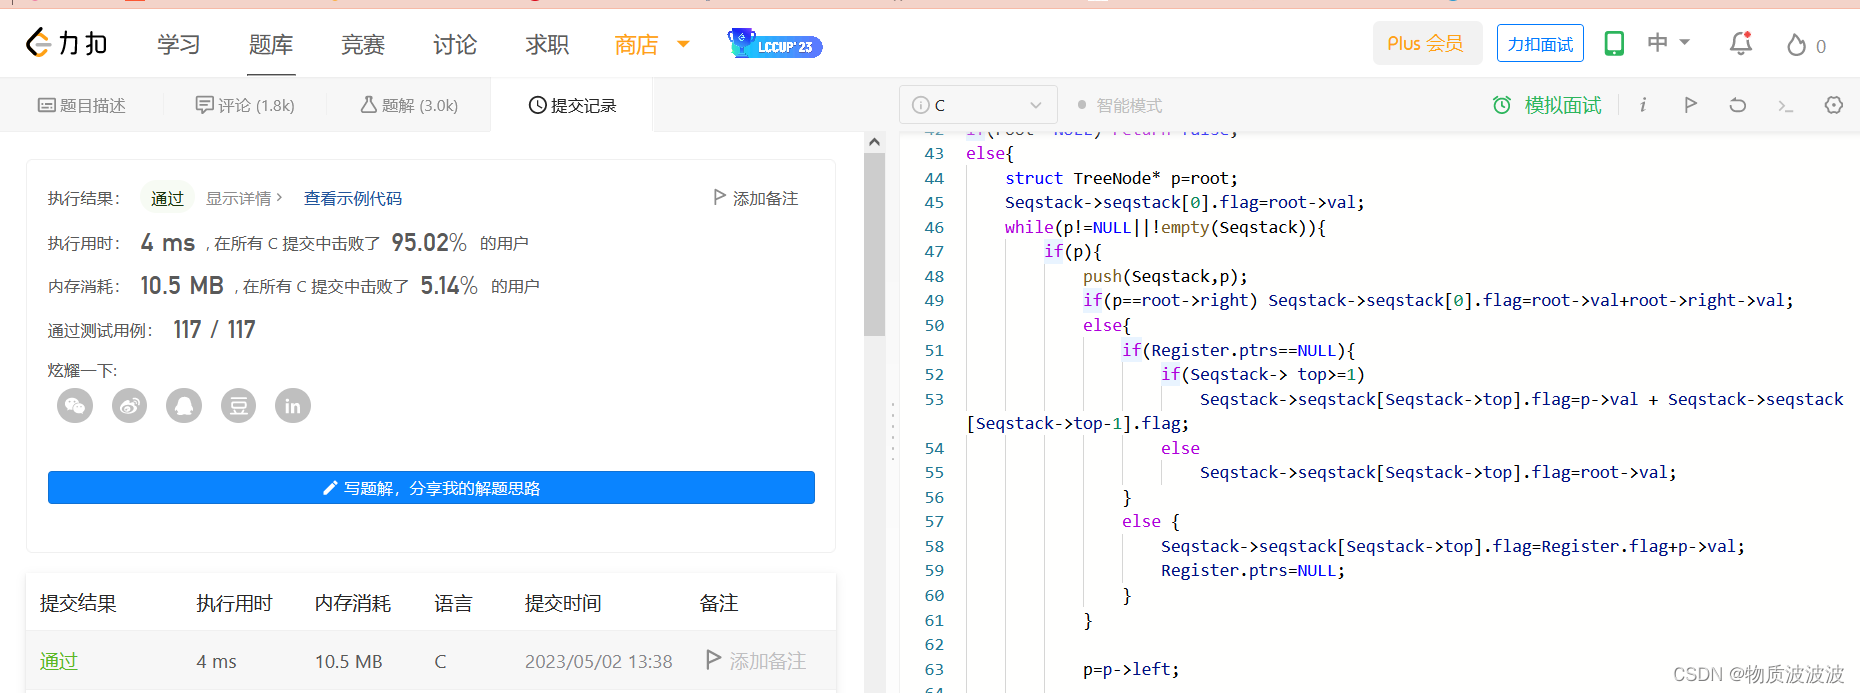Open the 查看示例代码 link
The width and height of the screenshot is (1860, 693).
pyautogui.click(x=352, y=198)
